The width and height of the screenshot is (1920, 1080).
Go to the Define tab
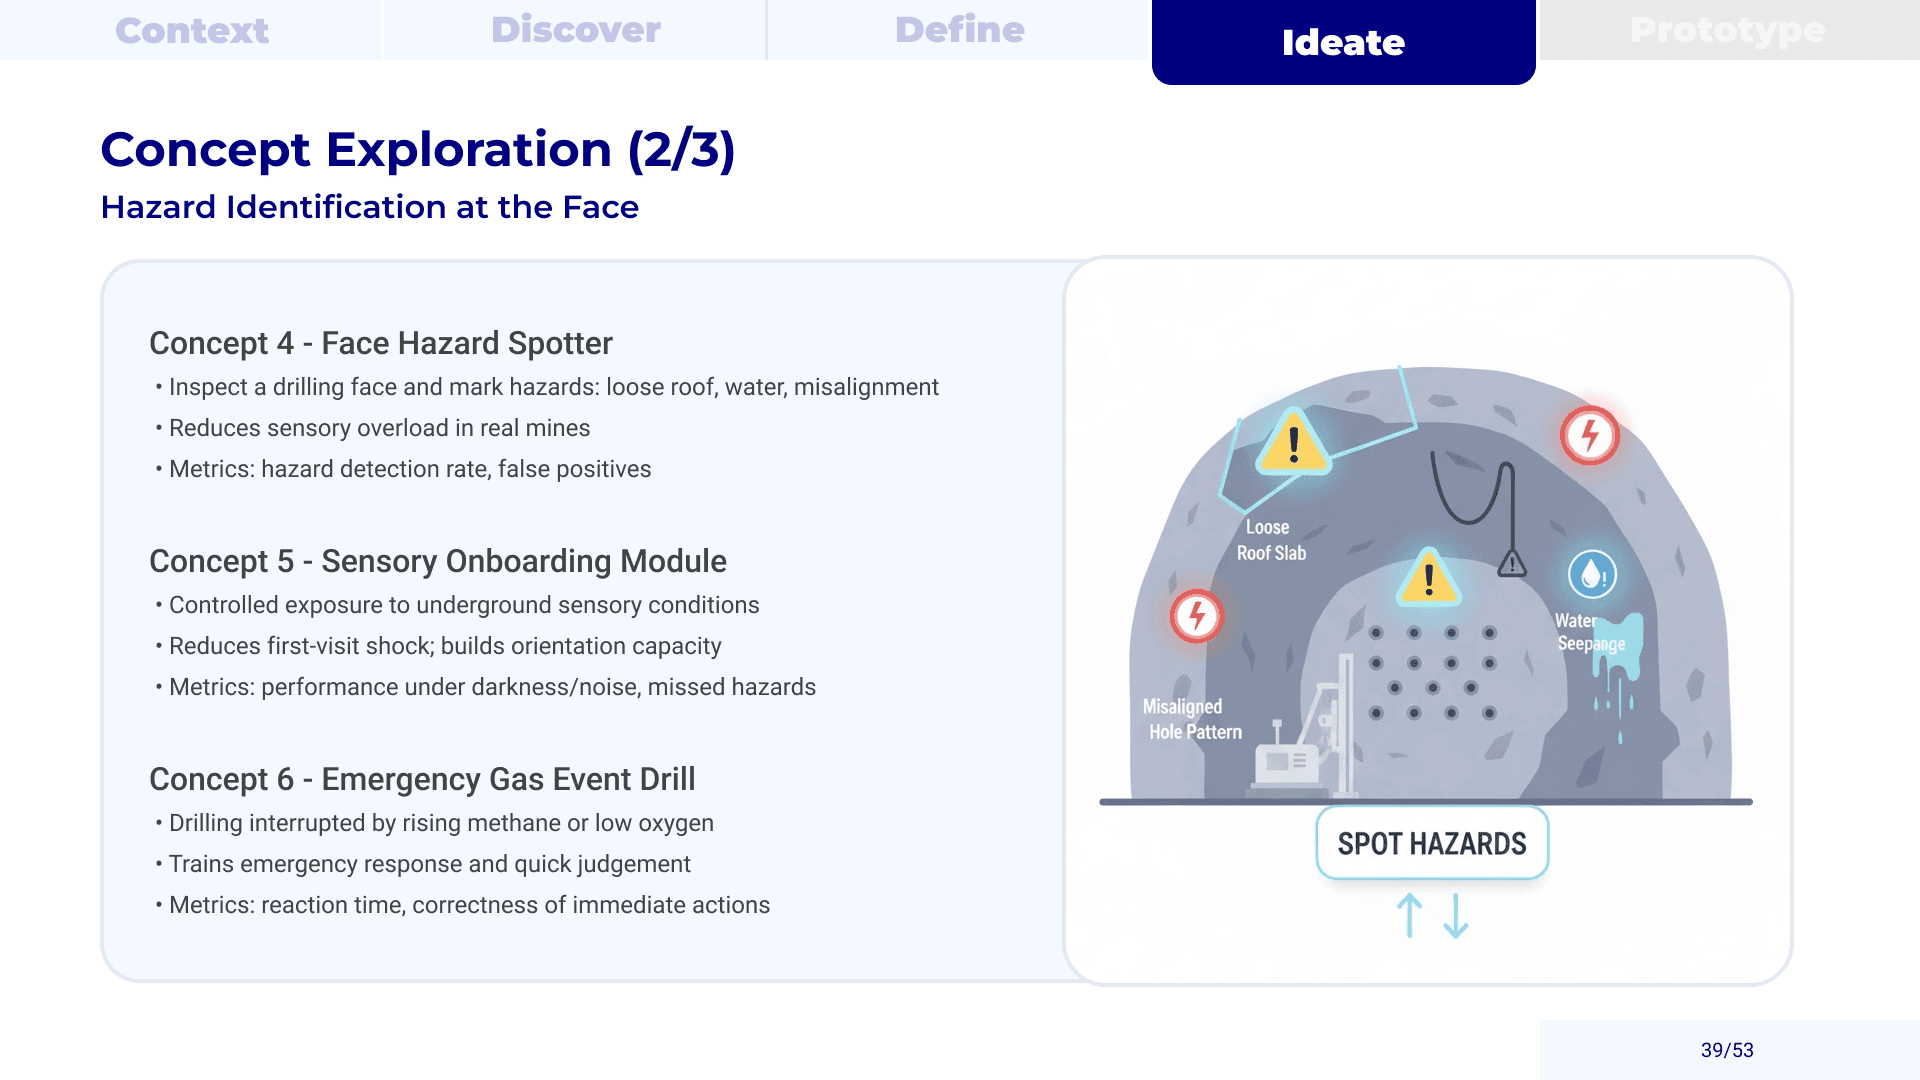tap(959, 30)
